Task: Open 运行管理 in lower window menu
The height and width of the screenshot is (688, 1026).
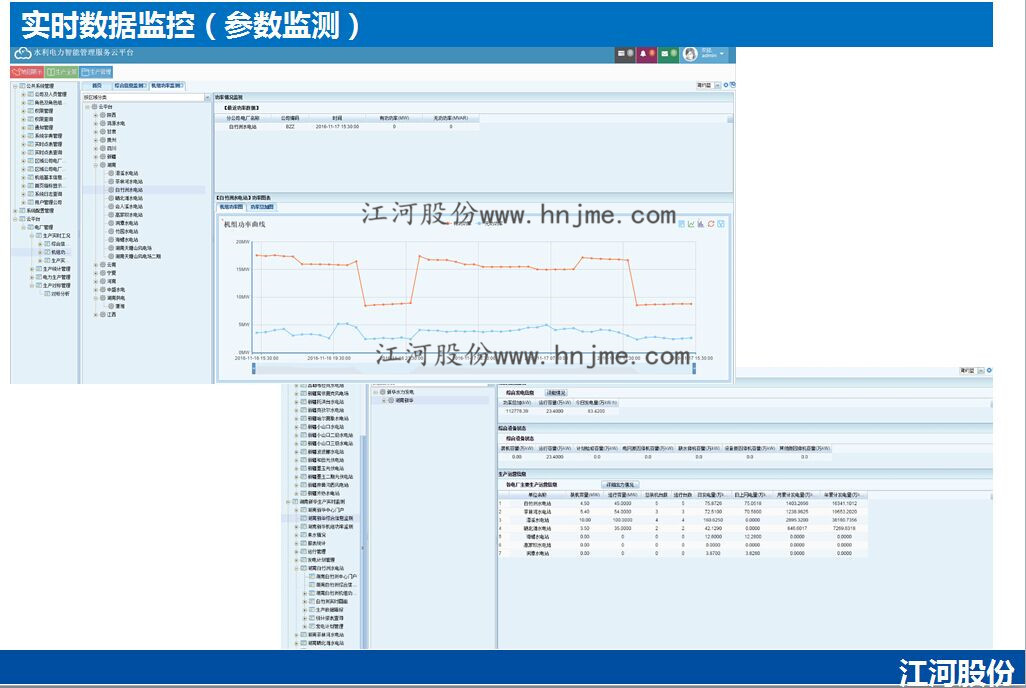Action: [317, 552]
